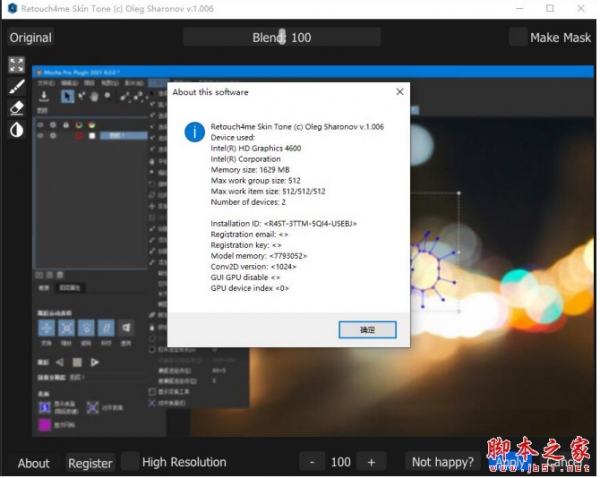Image resolution: width=600 pixels, height=478 pixels.
Task: Select the 'Intel(R) Corporation' line
Action: (245, 159)
